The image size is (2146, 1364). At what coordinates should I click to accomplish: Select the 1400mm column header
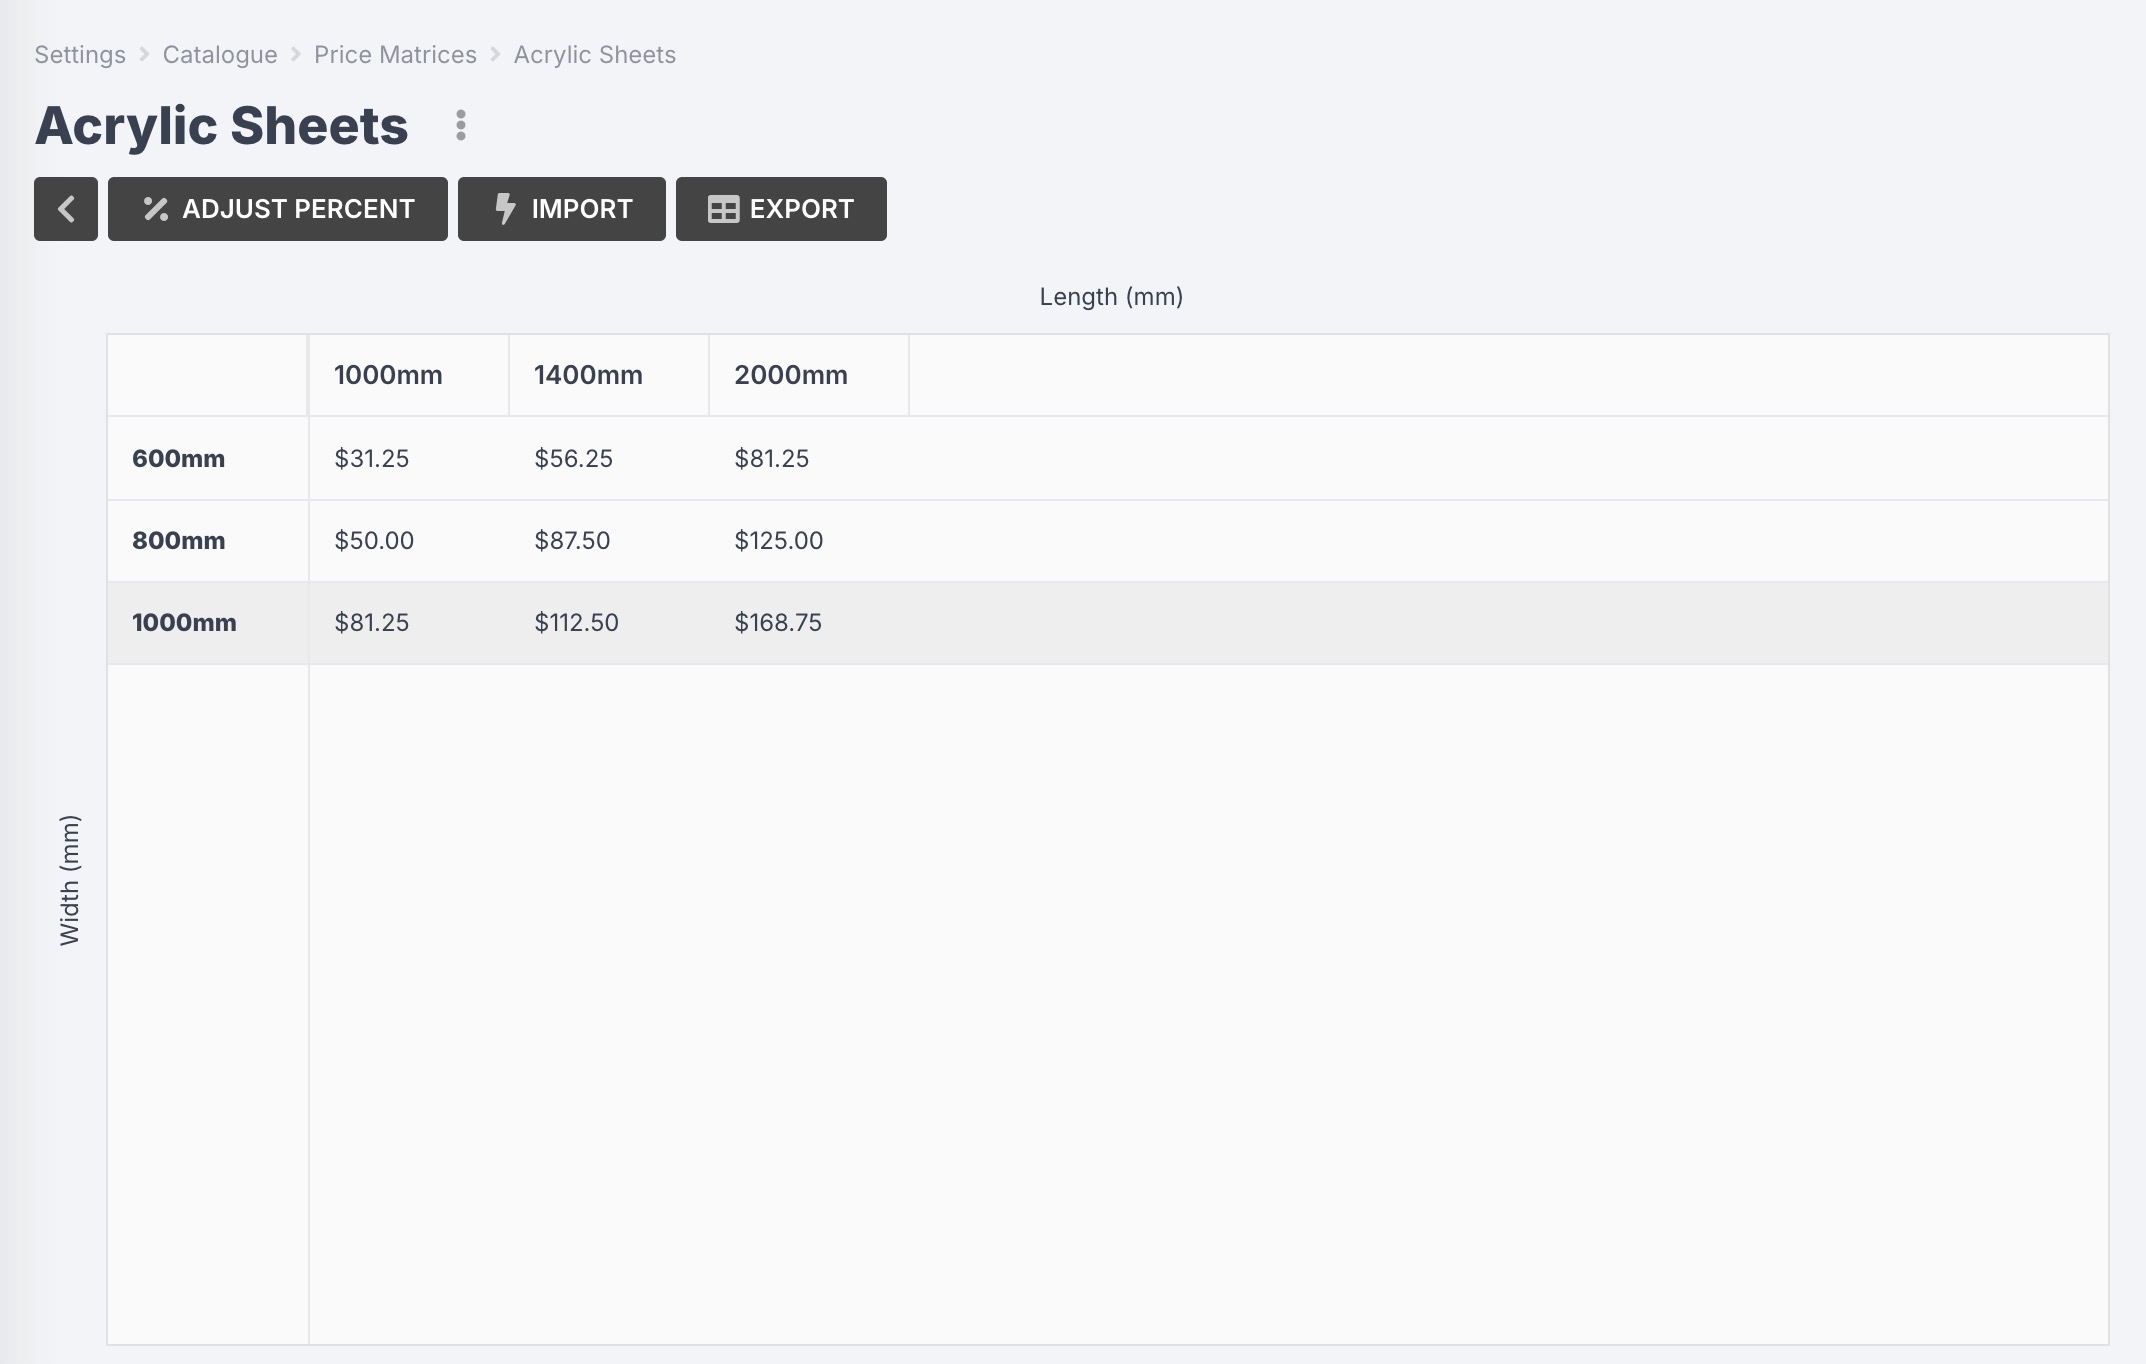(588, 375)
